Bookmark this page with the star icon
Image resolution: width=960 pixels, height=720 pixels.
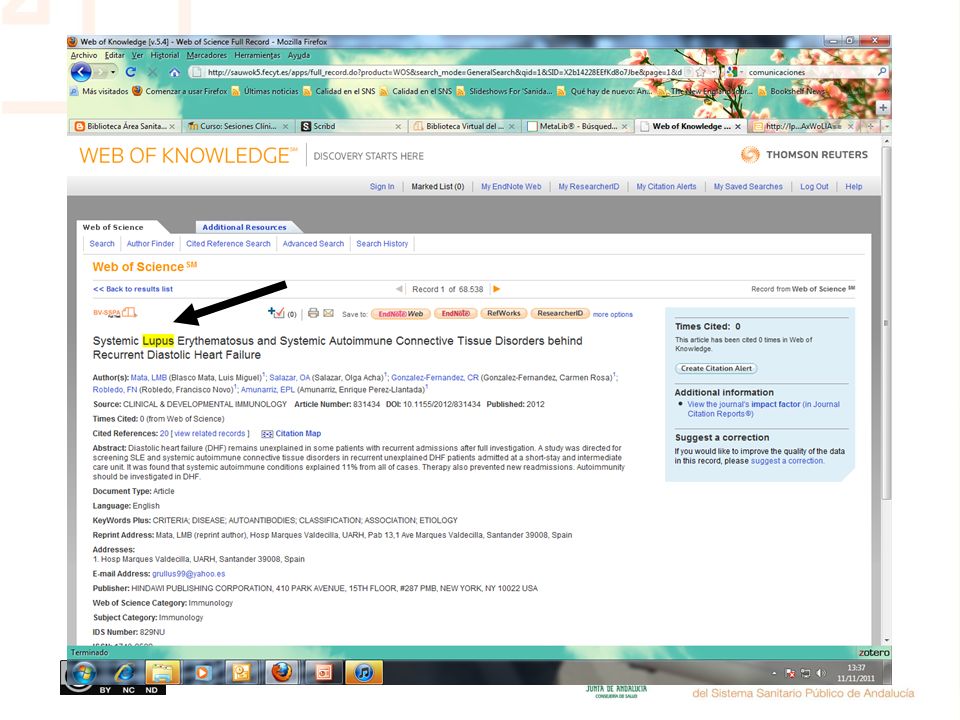(700, 72)
